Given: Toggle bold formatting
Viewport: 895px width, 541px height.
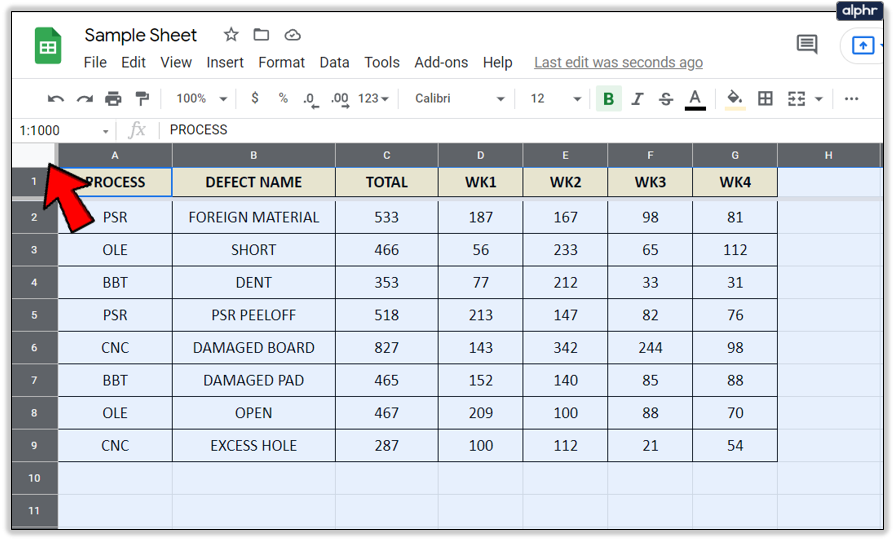Looking at the screenshot, I should pyautogui.click(x=608, y=99).
